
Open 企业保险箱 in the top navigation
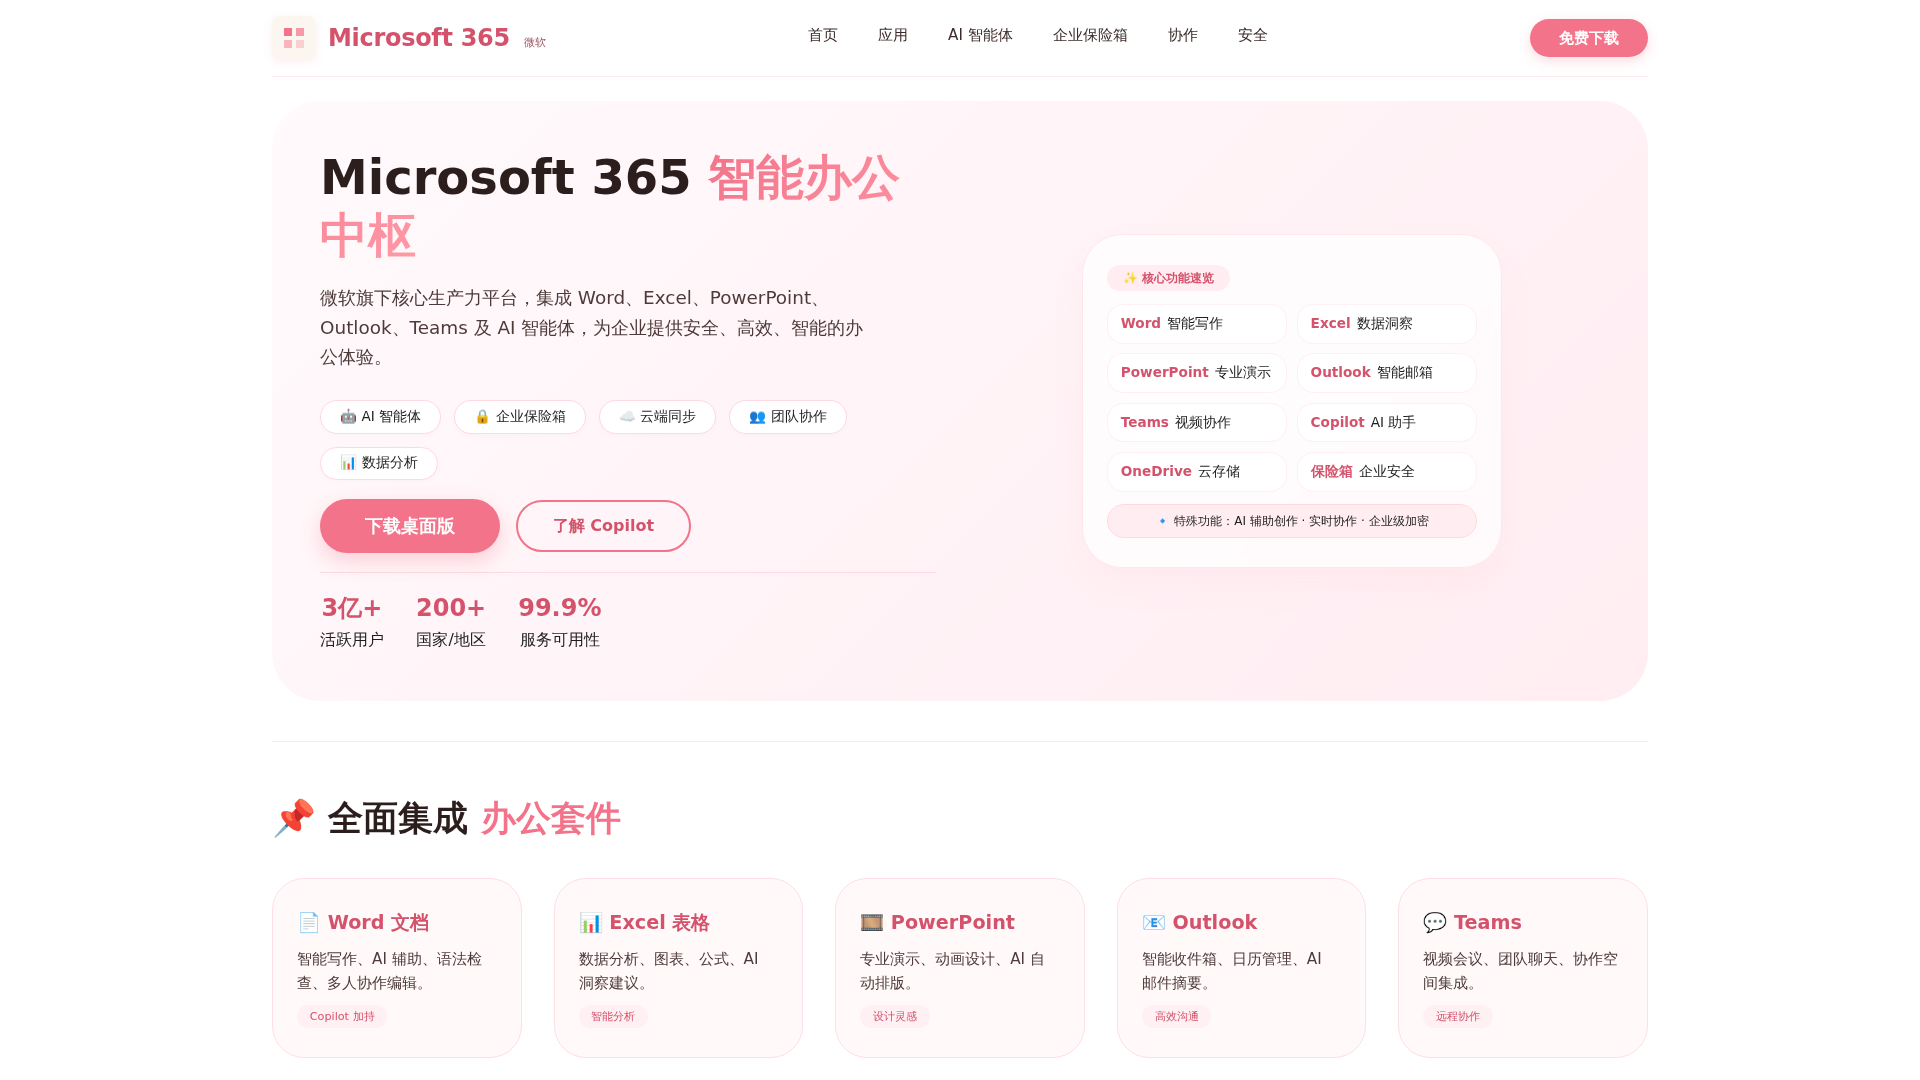1090,35
